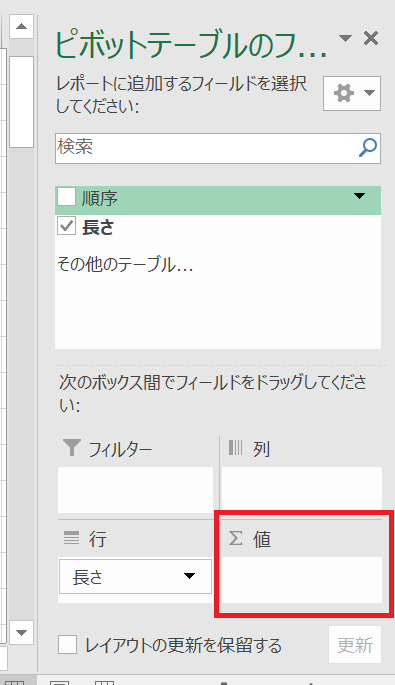Click the フィルター funnel icon
The width and height of the screenshot is (395, 685).
coord(72,448)
